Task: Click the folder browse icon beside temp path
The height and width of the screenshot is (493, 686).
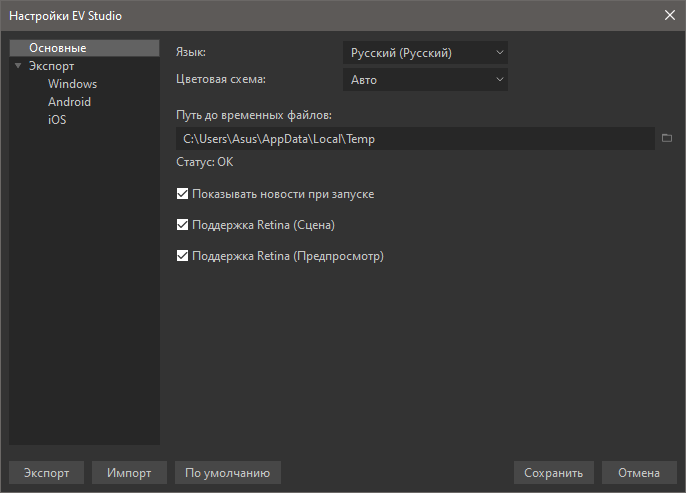Action: coord(667,139)
